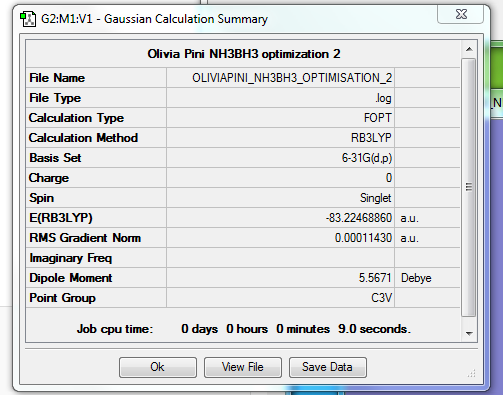This screenshot has height=395, width=503.
Task: Click the Save Data button
Action: [x=328, y=367]
